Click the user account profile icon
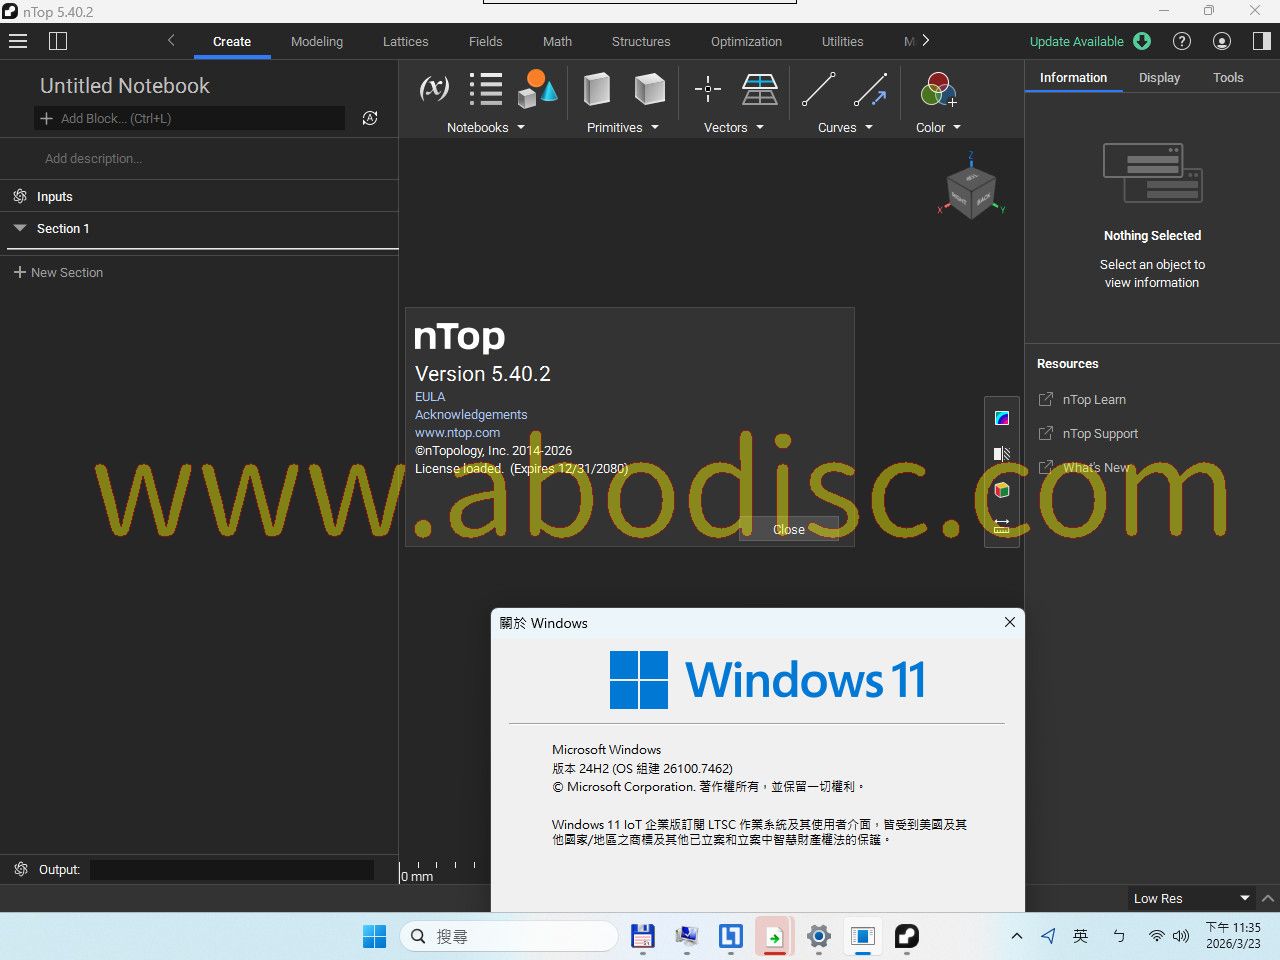This screenshot has height=960, width=1280. click(1222, 41)
